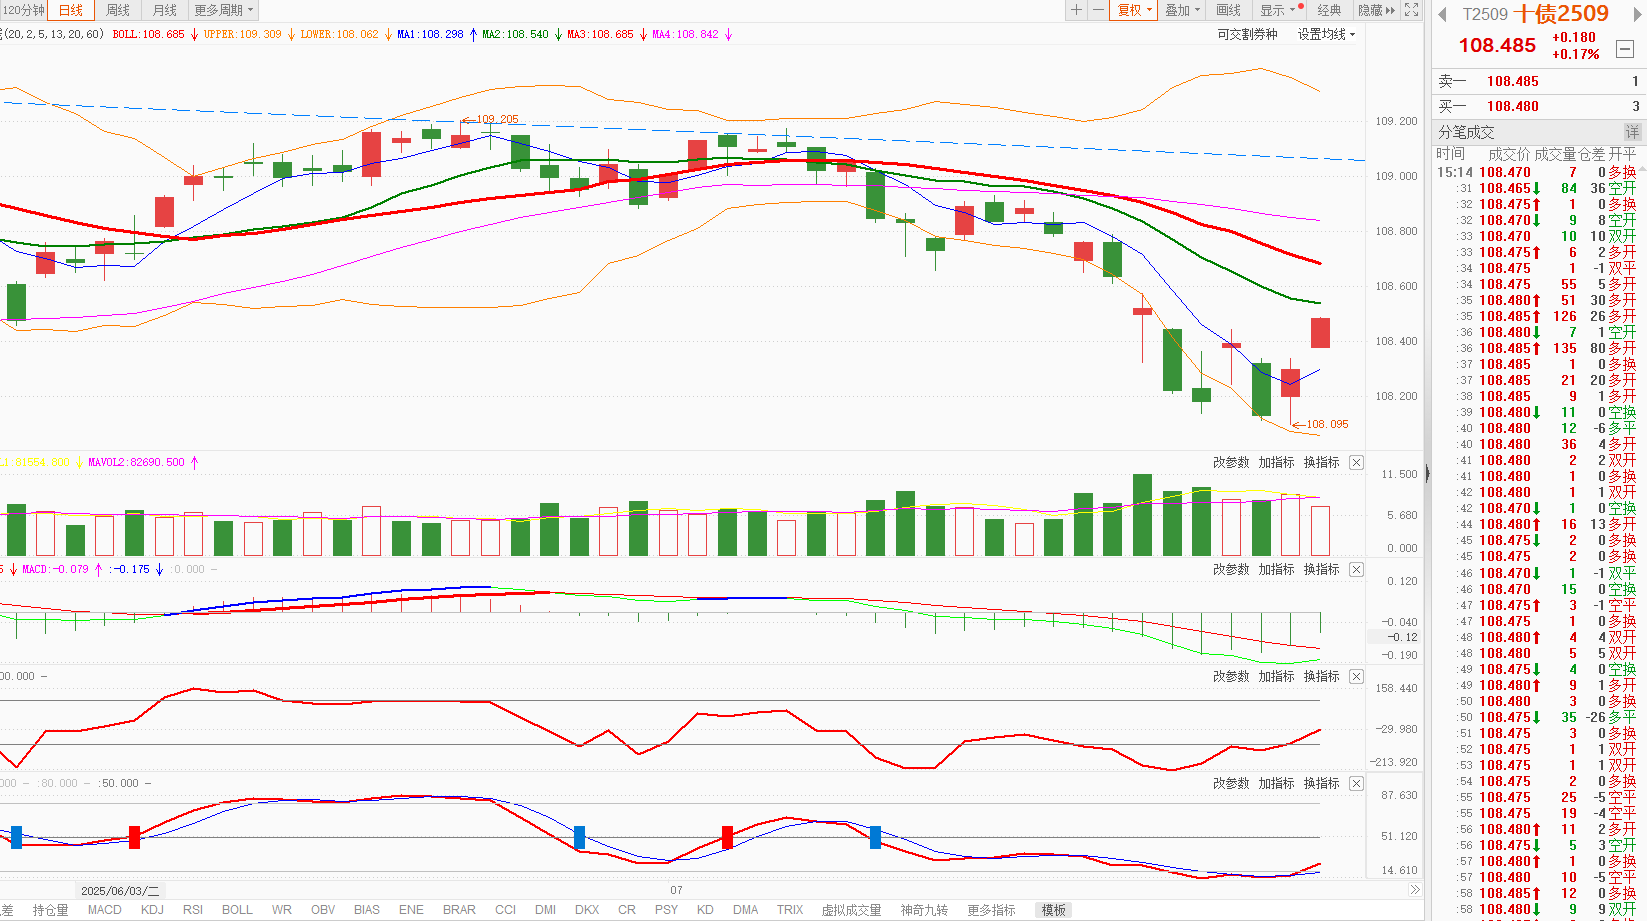Switch to 日线 daily chart tab

click(71, 10)
